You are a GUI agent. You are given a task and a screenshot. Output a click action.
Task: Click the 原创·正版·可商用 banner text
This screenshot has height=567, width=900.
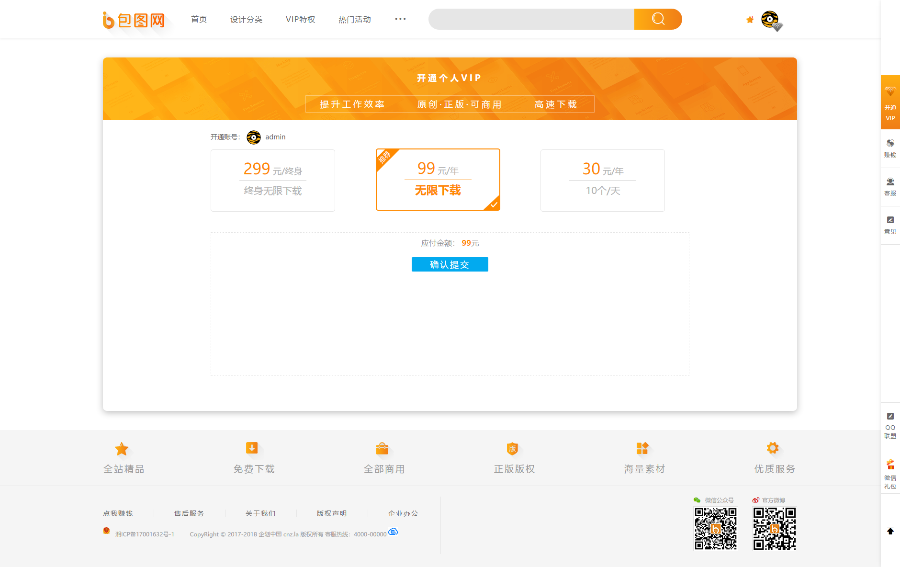coord(459,104)
